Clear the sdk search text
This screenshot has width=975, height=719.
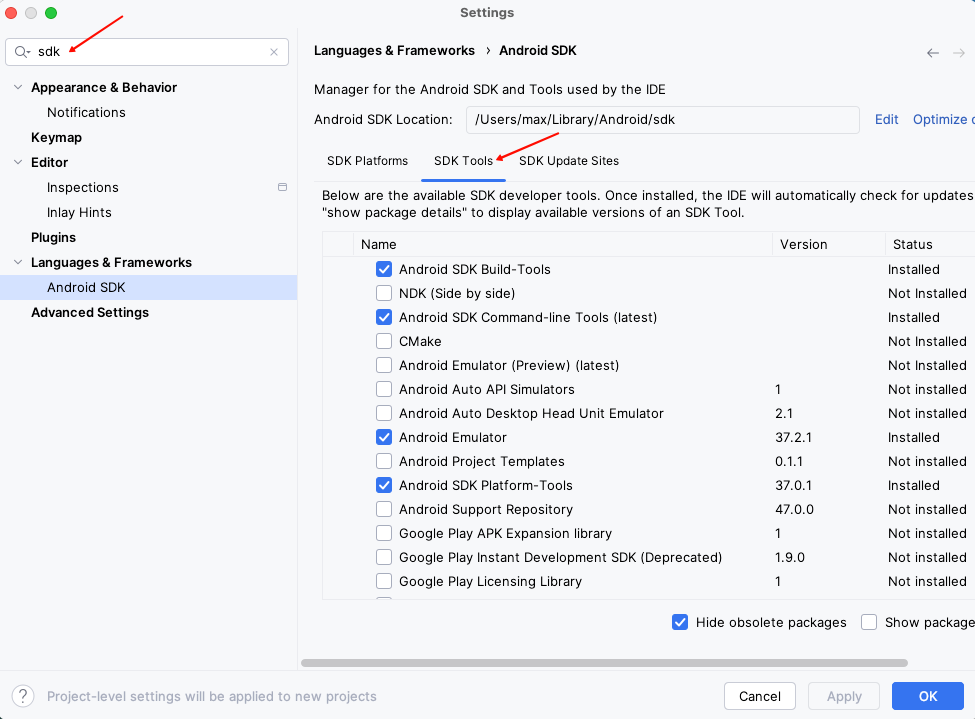274,52
